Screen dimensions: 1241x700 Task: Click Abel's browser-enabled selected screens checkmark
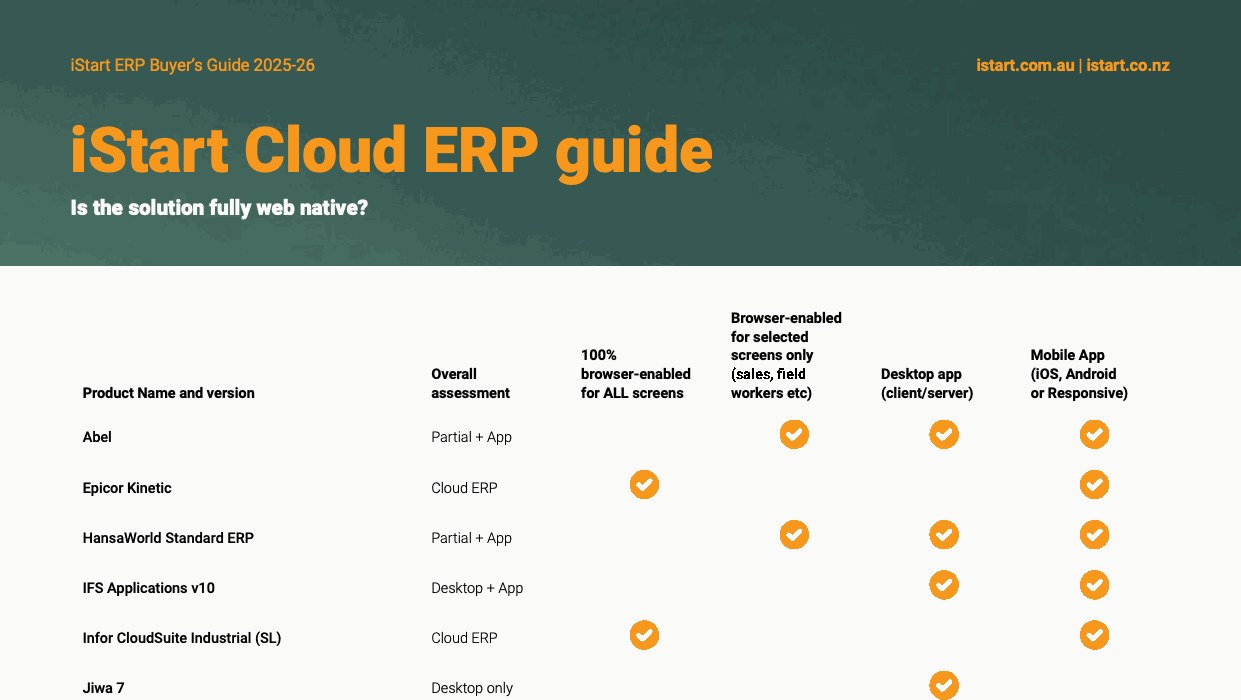pyautogui.click(x=794, y=435)
